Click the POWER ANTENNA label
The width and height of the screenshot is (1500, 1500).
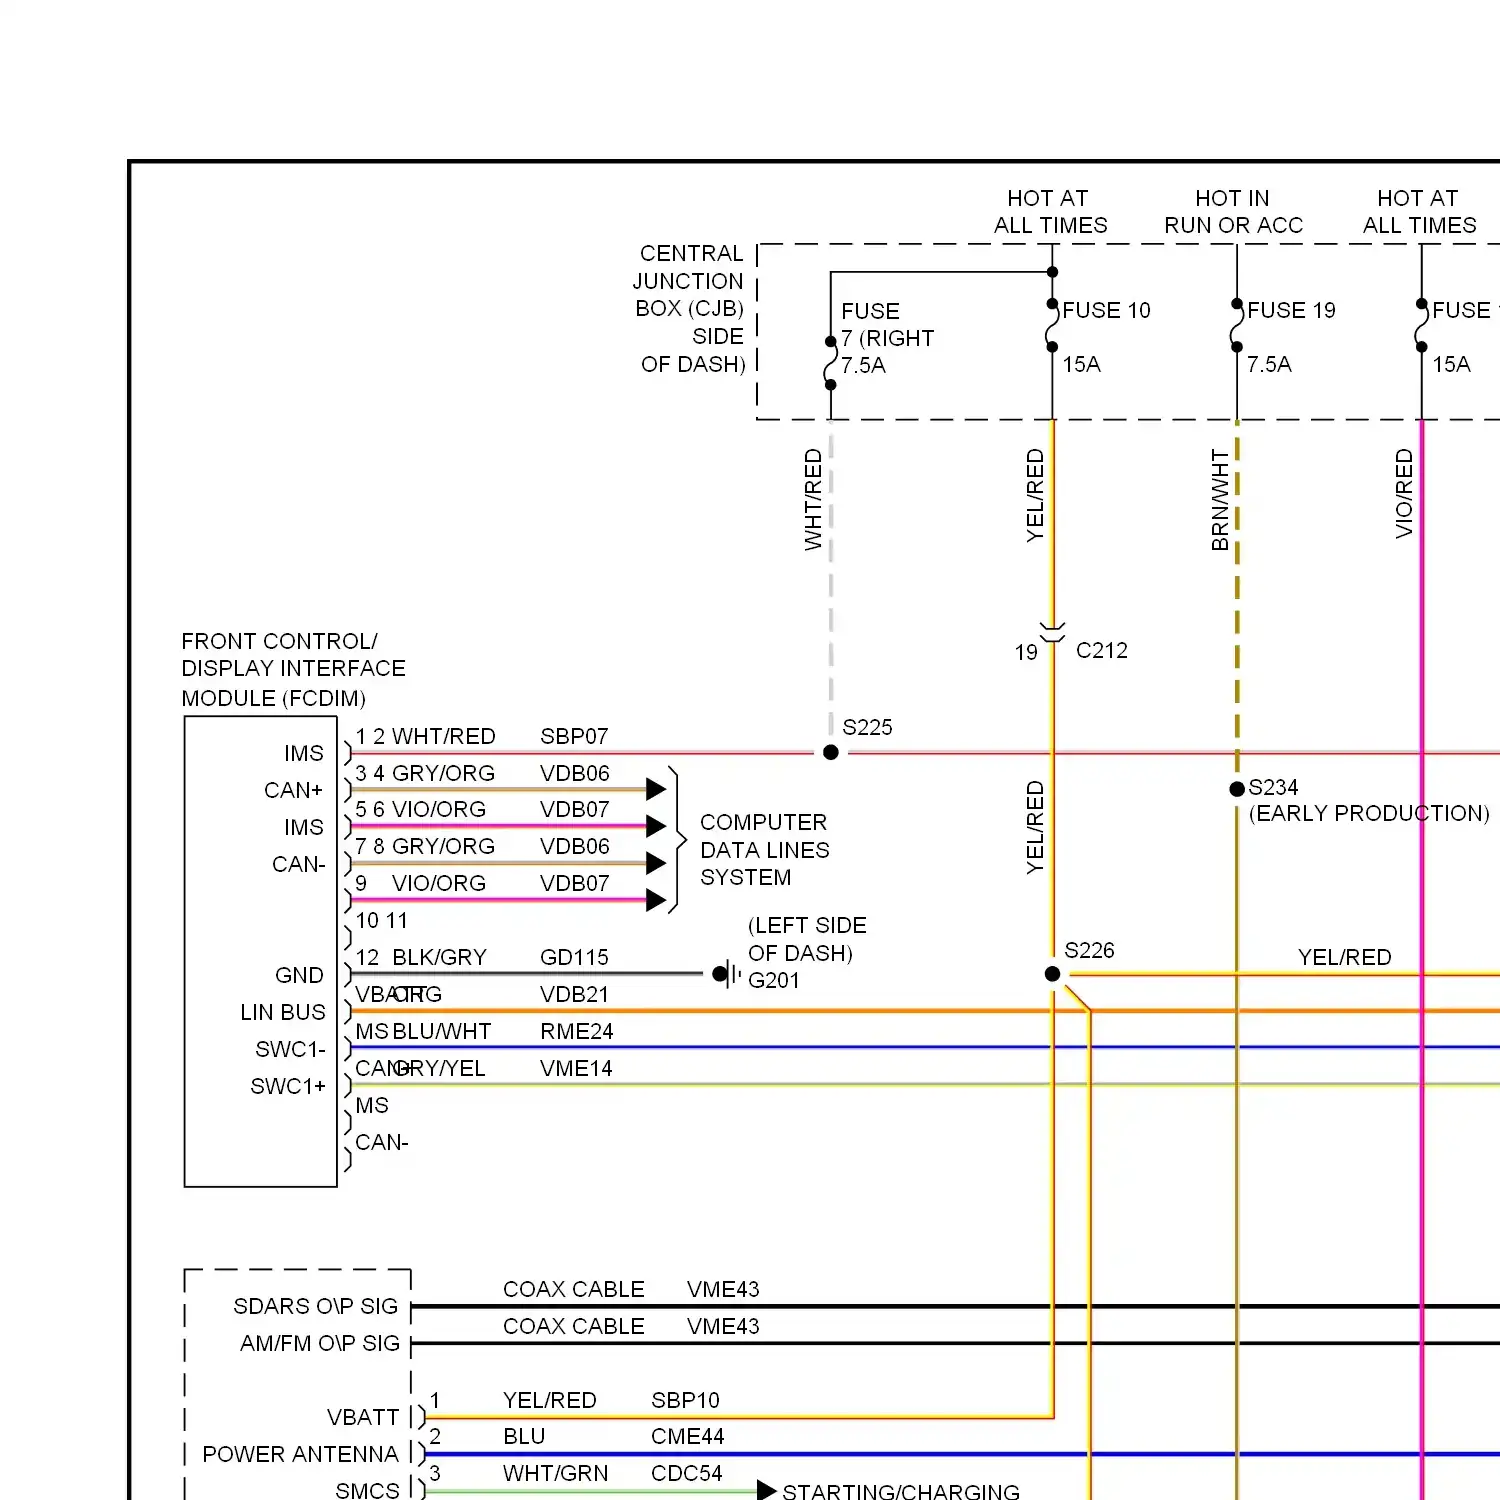300,1454
